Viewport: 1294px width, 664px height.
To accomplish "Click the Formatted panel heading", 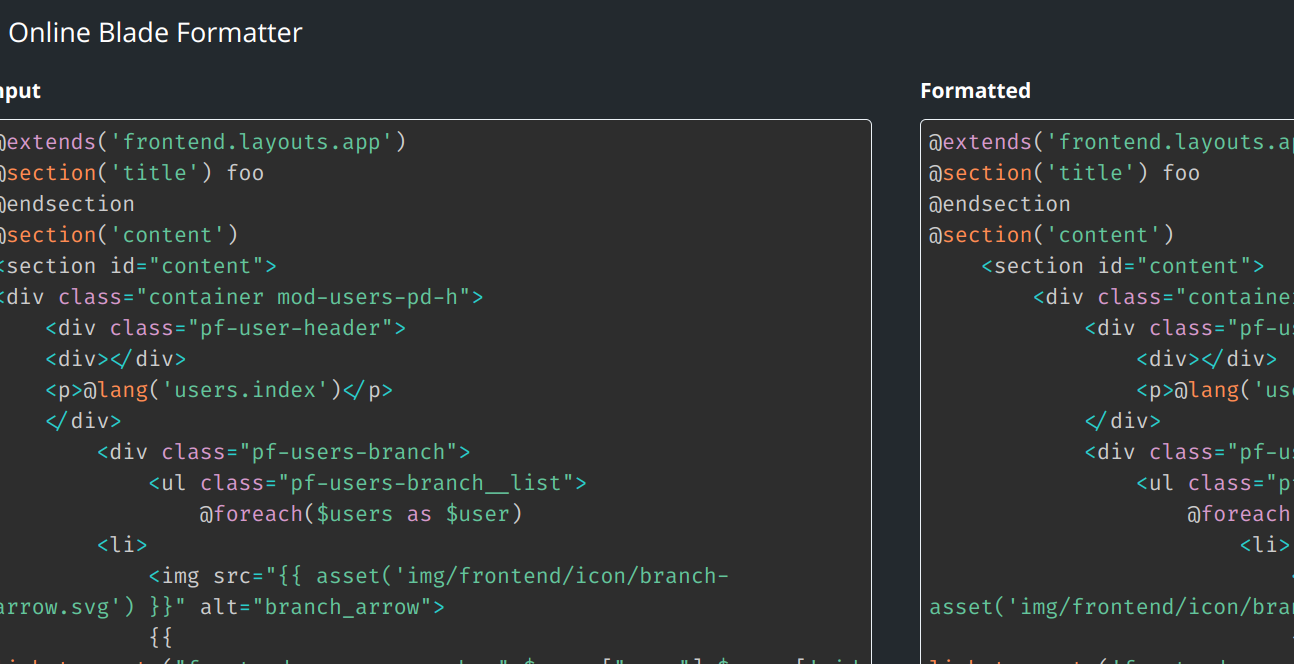I will 975,91.
